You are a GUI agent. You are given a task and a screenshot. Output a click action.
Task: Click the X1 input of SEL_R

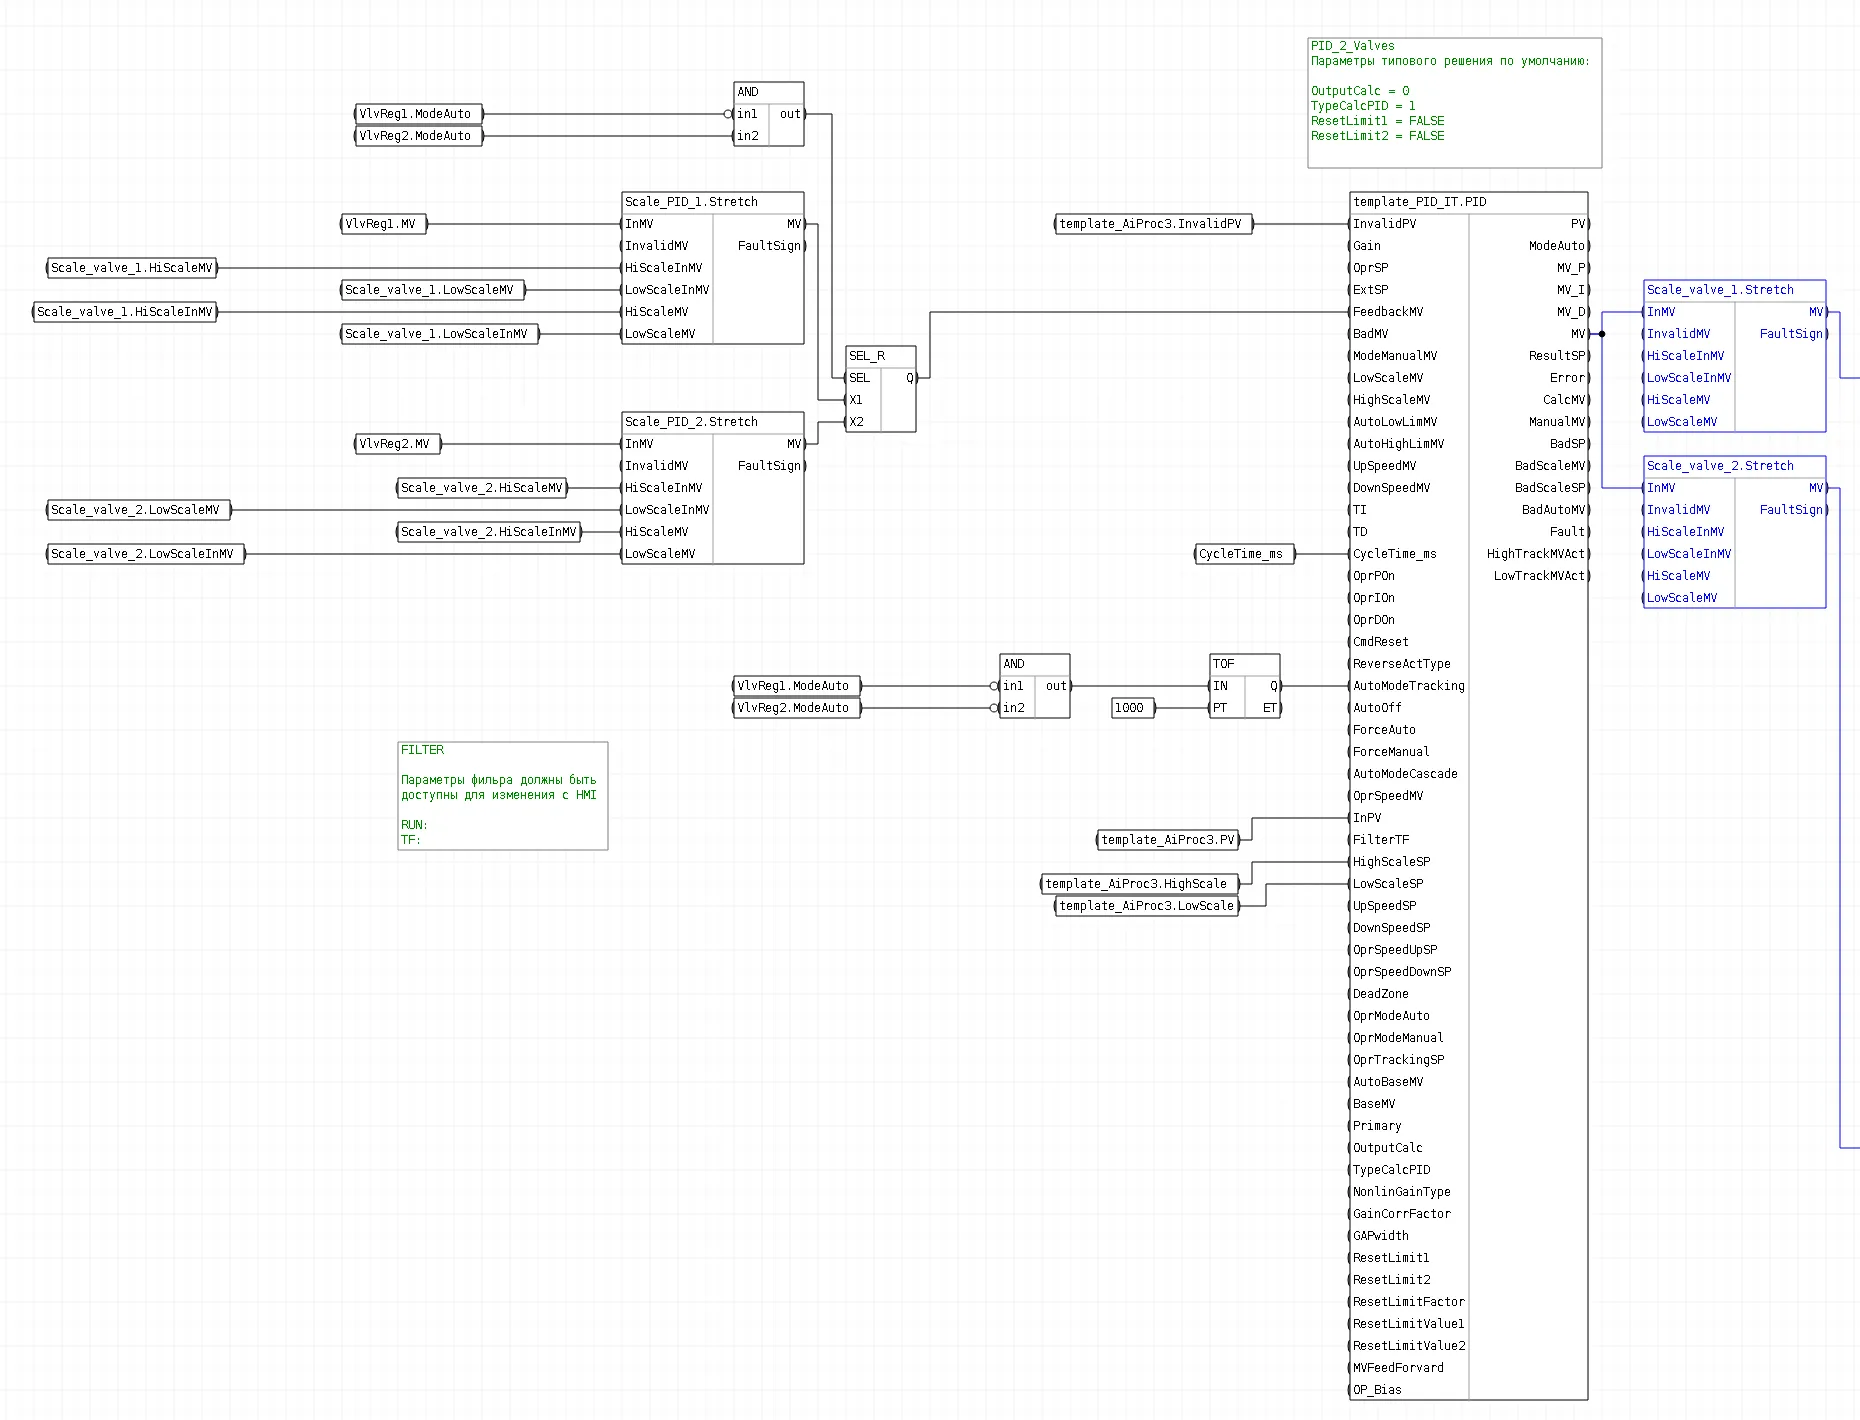(x=856, y=400)
